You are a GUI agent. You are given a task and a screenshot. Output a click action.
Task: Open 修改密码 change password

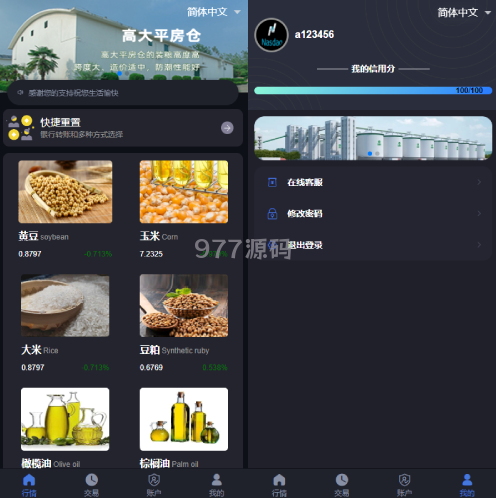(x=373, y=214)
